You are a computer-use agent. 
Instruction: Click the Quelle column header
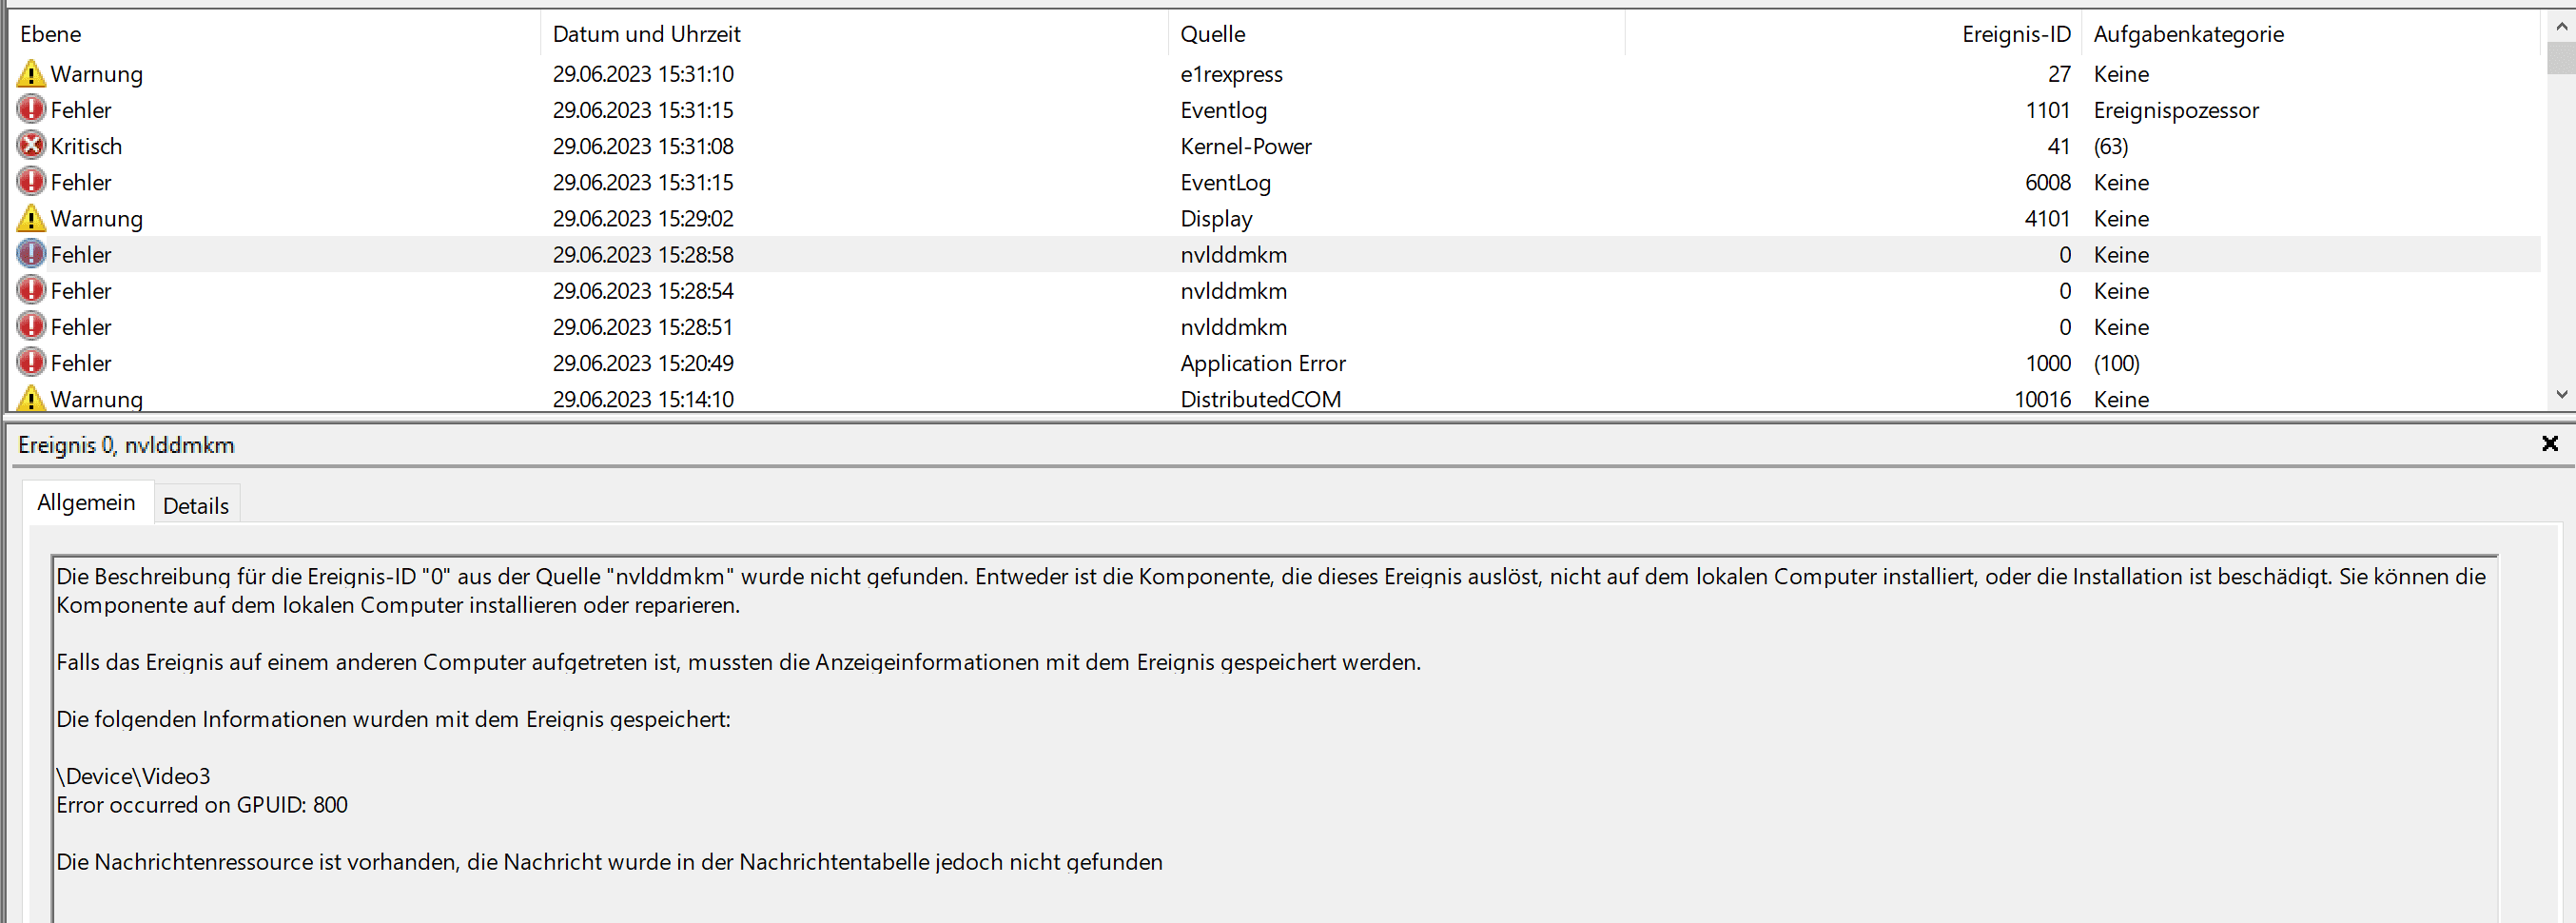click(x=1212, y=34)
